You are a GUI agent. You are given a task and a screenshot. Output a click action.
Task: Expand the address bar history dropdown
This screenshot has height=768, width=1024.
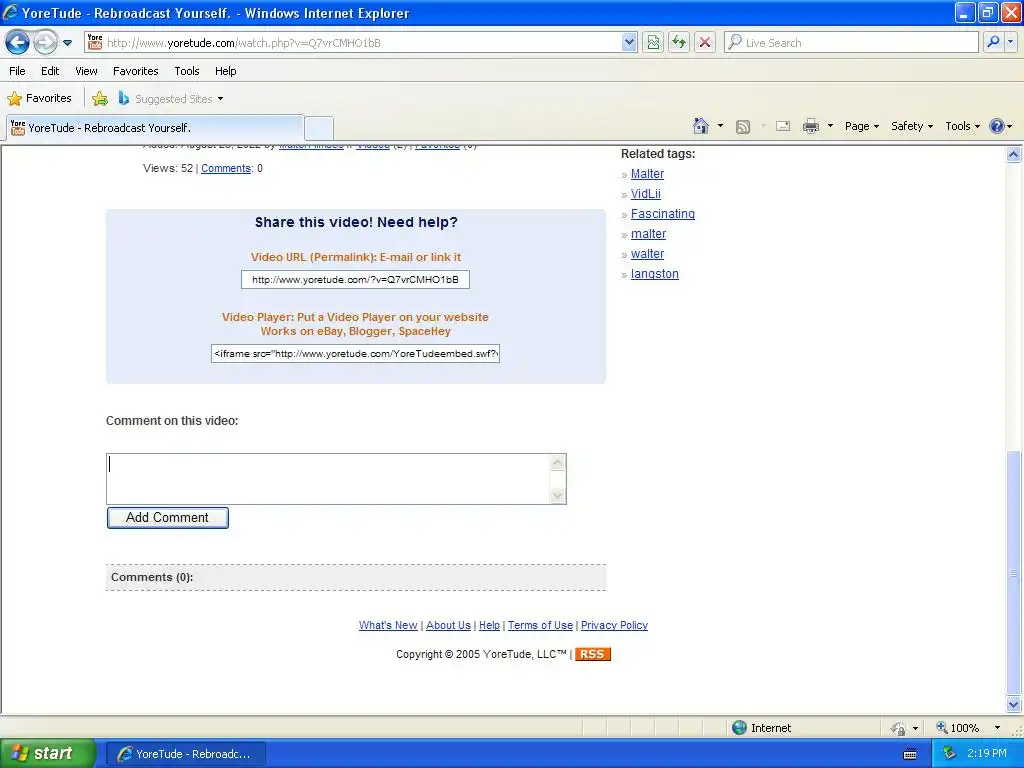coord(629,43)
